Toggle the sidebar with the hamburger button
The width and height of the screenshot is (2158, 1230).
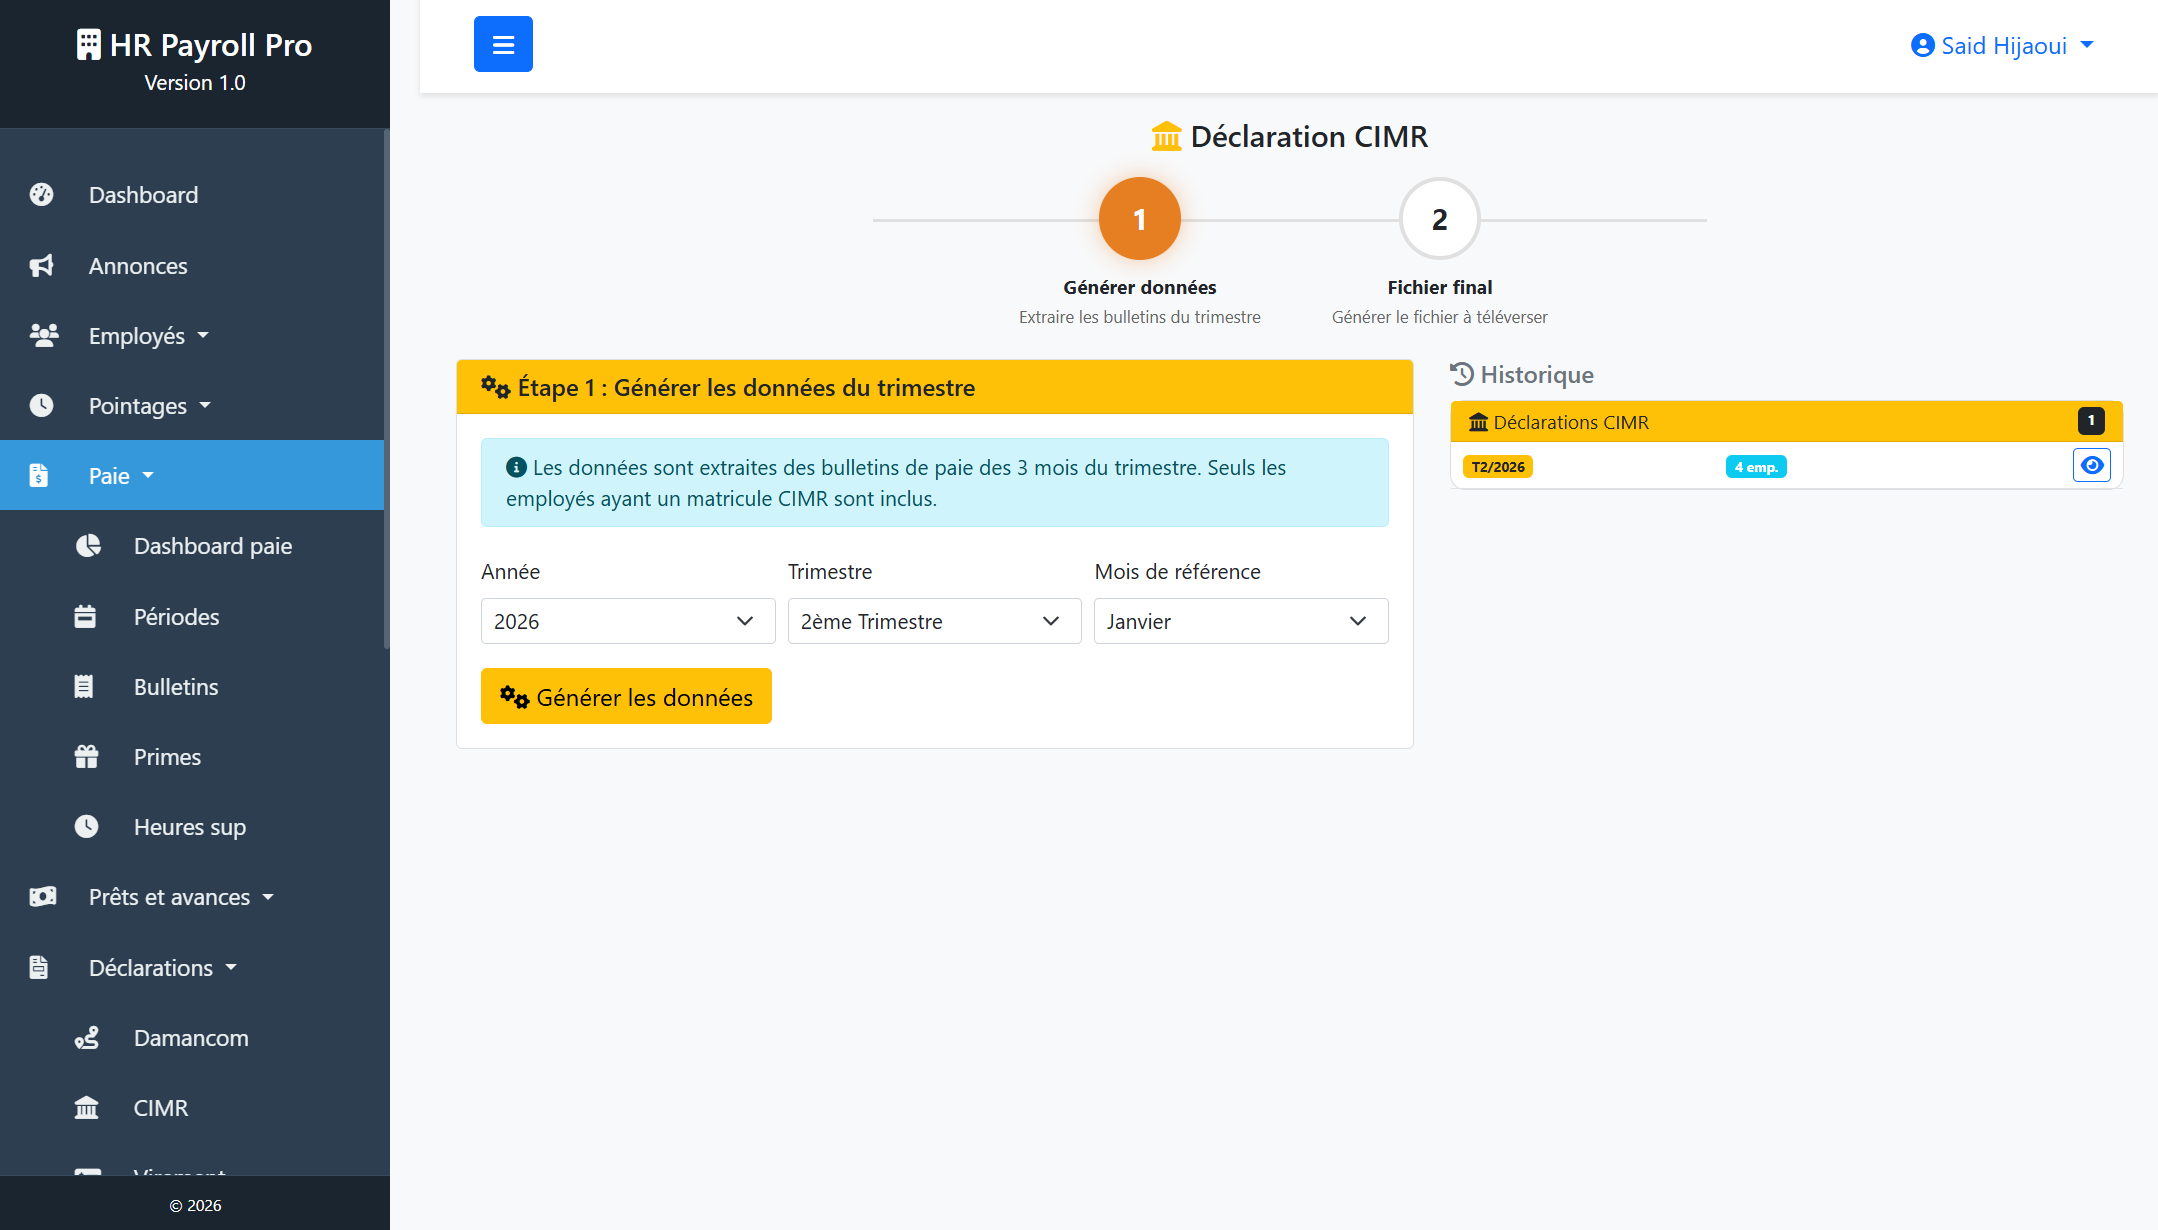coord(503,44)
